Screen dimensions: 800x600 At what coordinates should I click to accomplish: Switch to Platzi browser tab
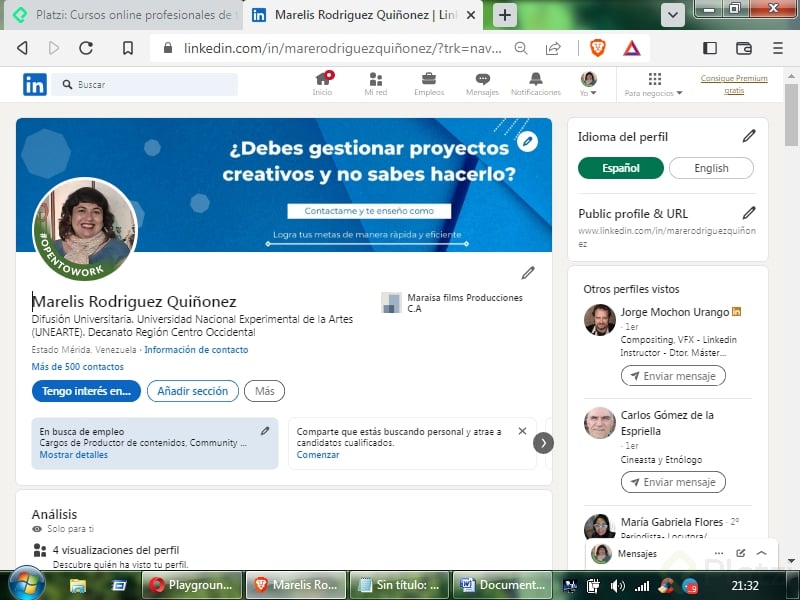(x=125, y=15)
